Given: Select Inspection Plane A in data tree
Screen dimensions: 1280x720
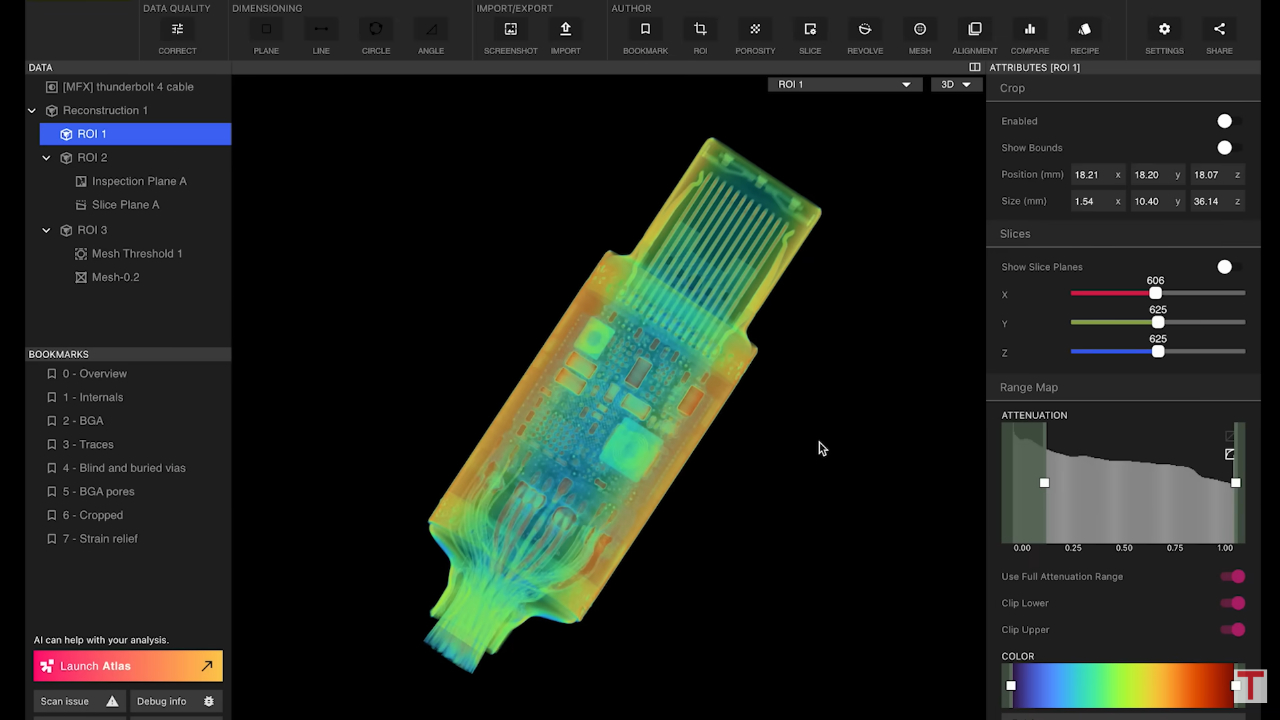Looking at the screenshot, I should [139, 181].
